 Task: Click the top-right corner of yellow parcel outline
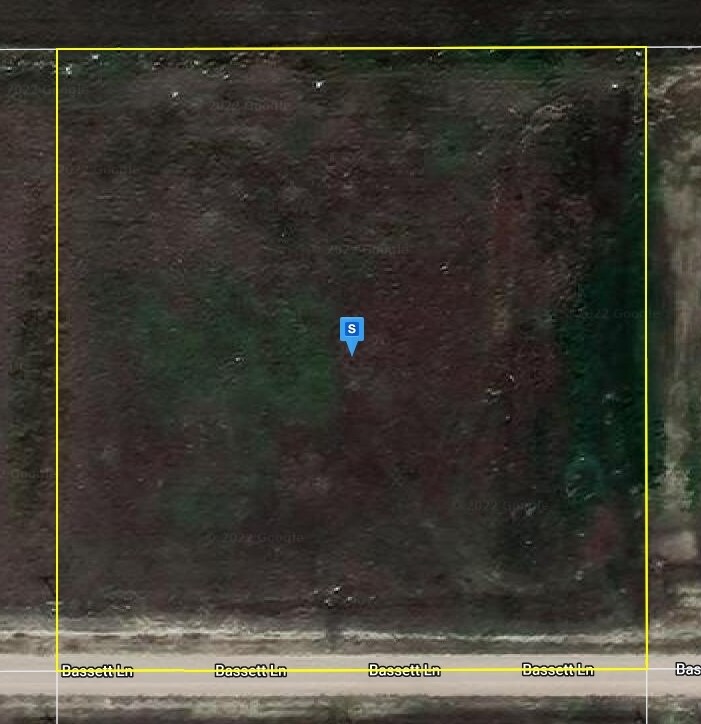click(646, 49)
